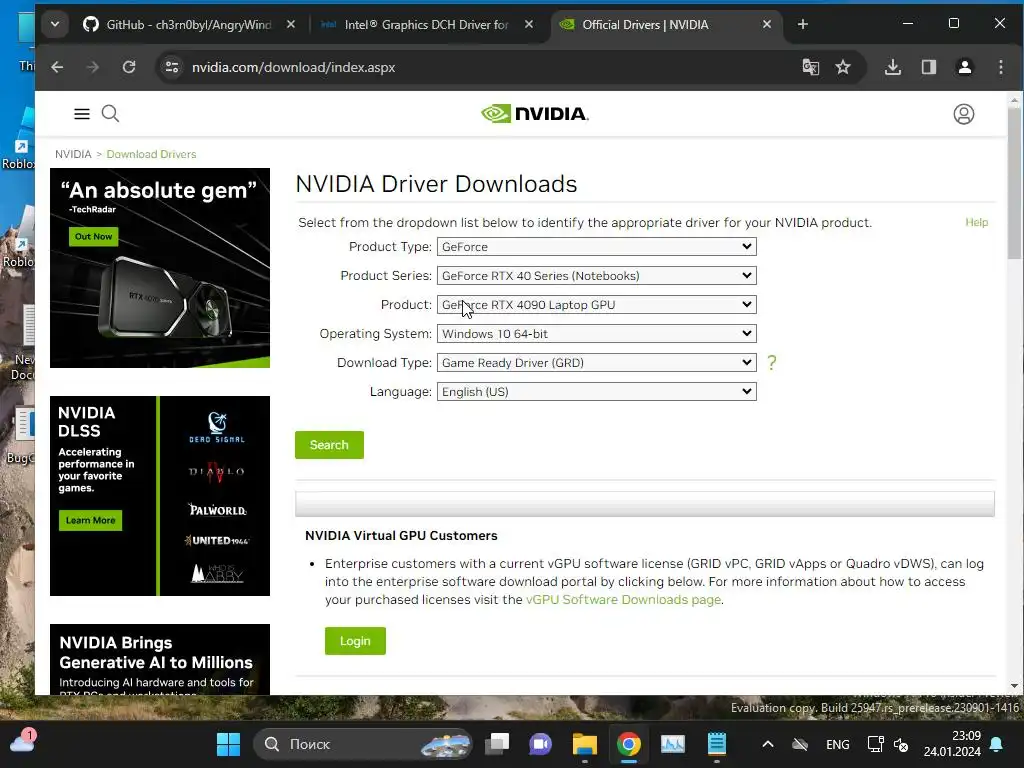Open the Generative AI to Millions banner
The width and height of the screenshot is (1024, 768).
click(x=160, y=659)
